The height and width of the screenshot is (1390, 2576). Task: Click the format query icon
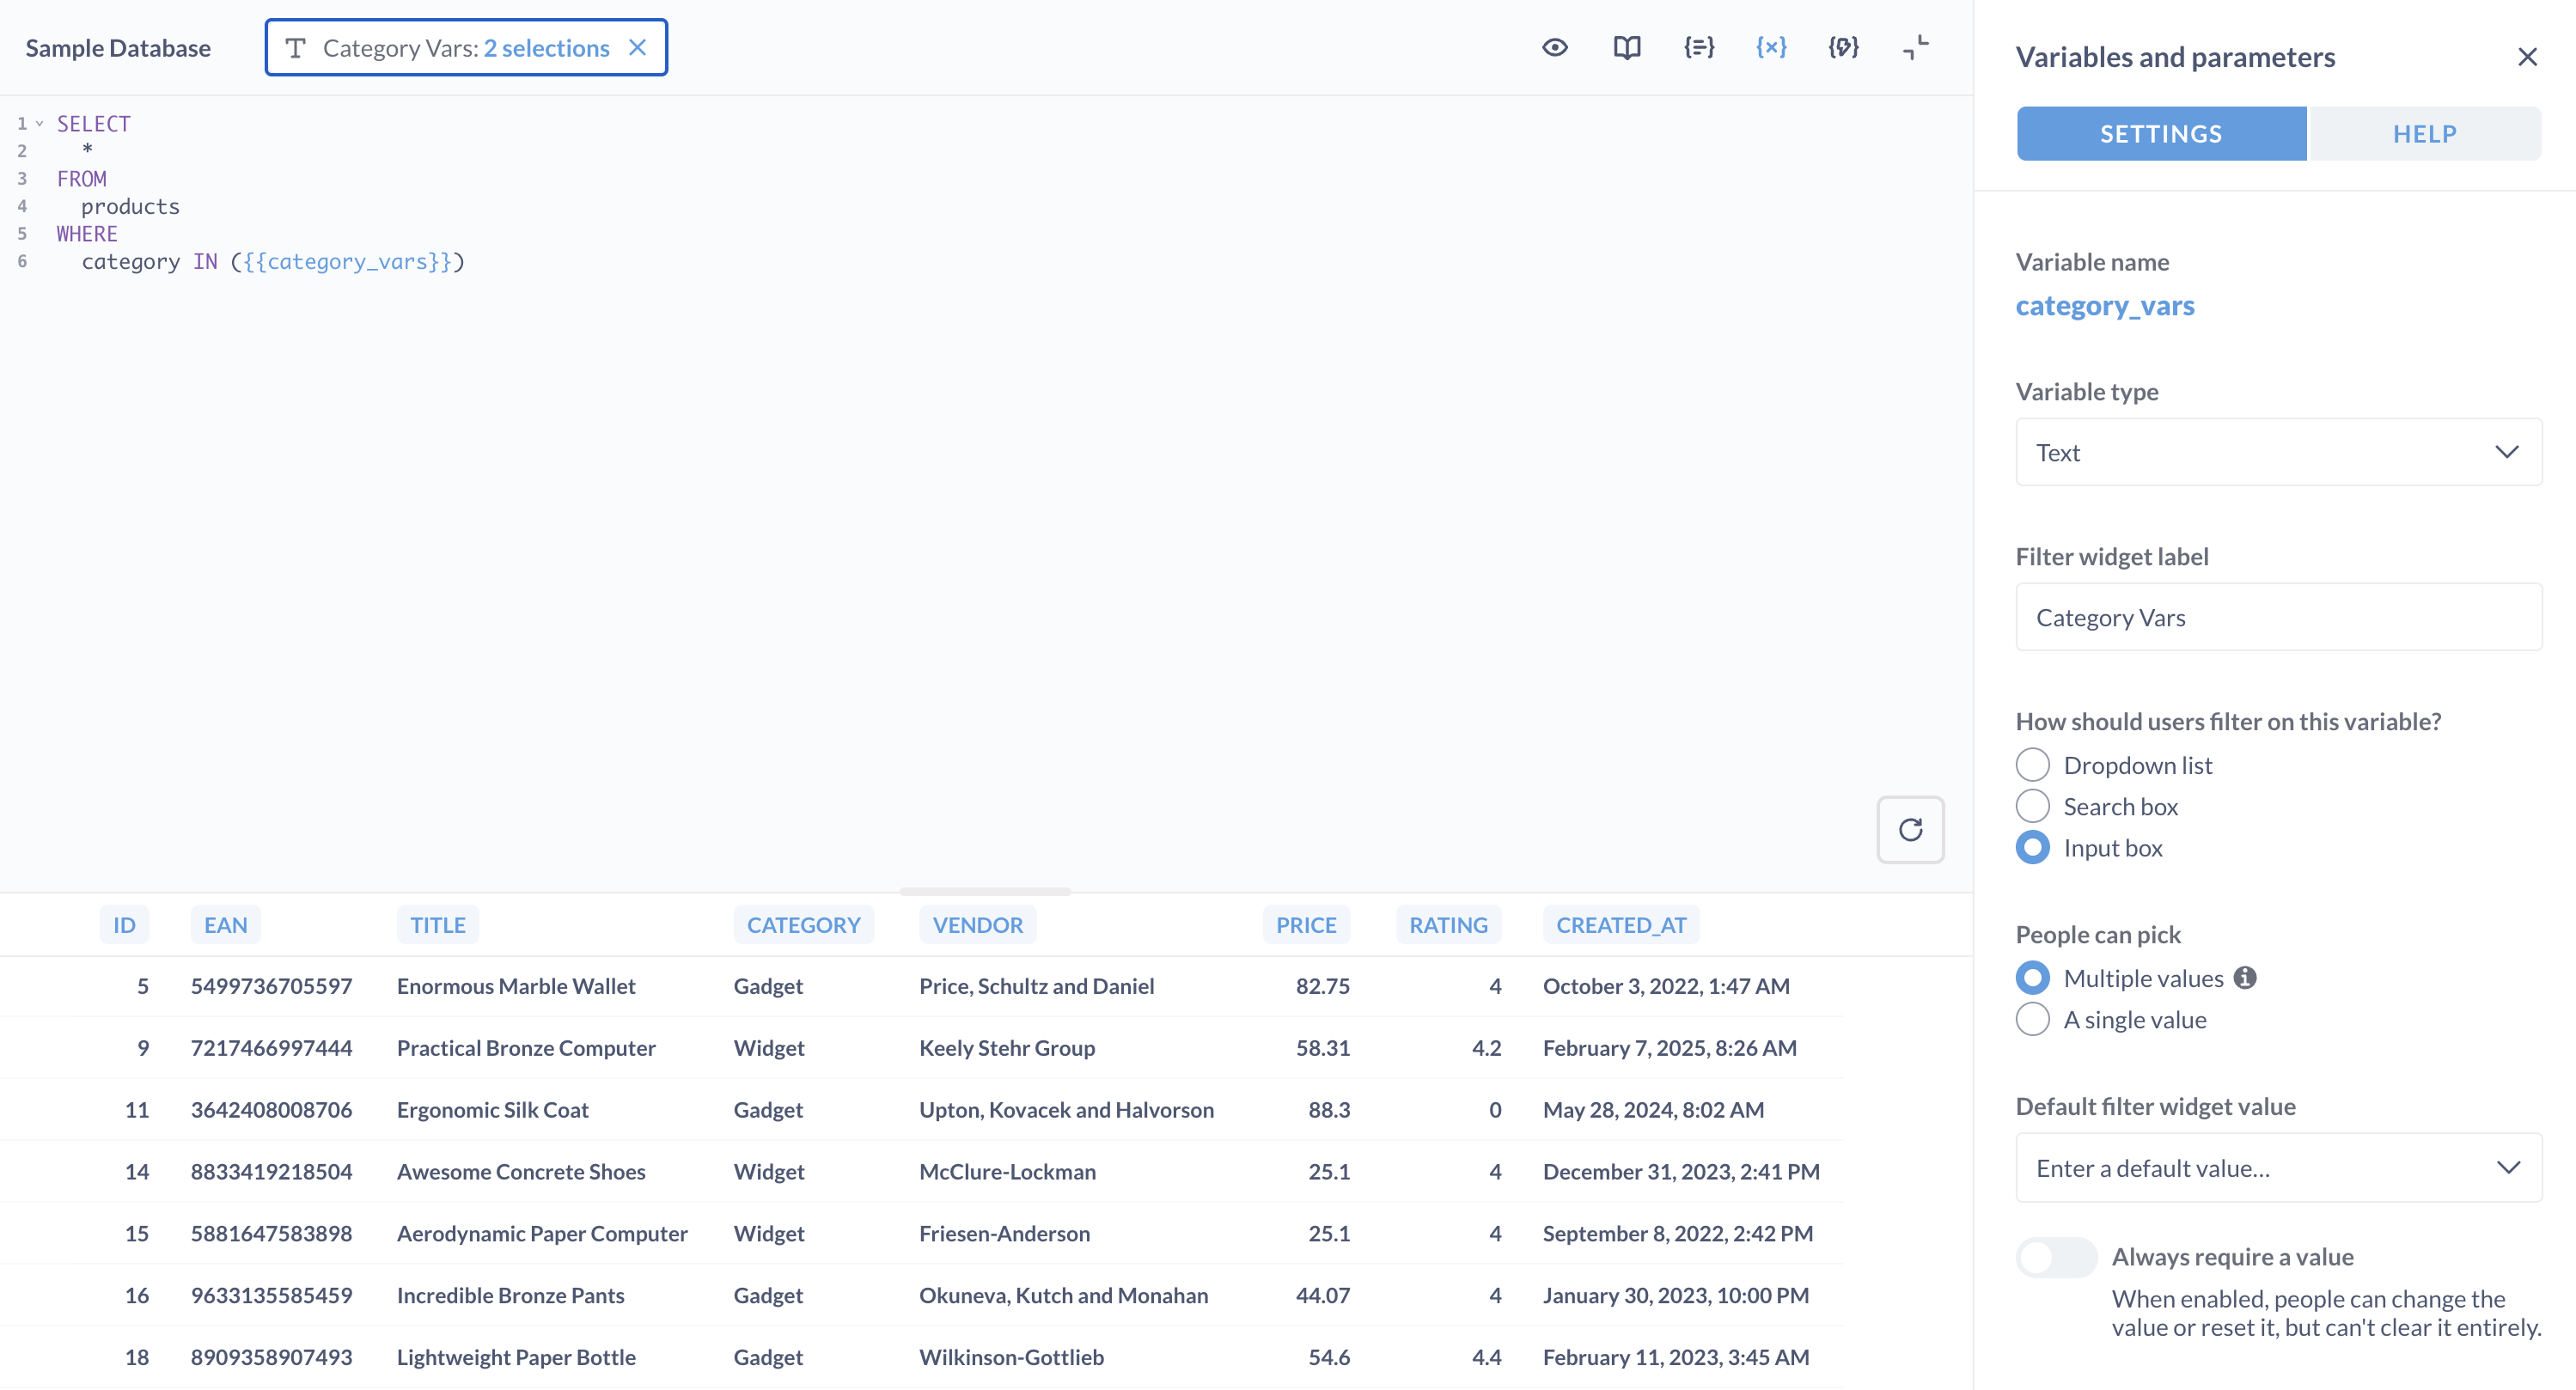coord(1842,47)
